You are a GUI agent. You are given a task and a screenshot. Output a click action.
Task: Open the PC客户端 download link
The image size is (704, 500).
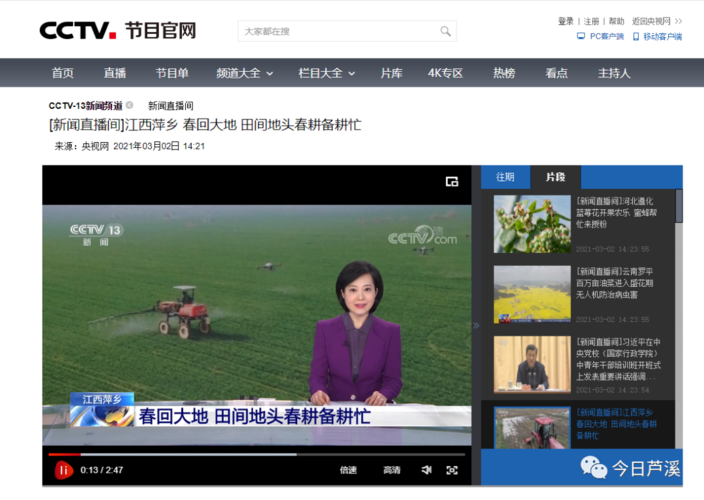600,37
